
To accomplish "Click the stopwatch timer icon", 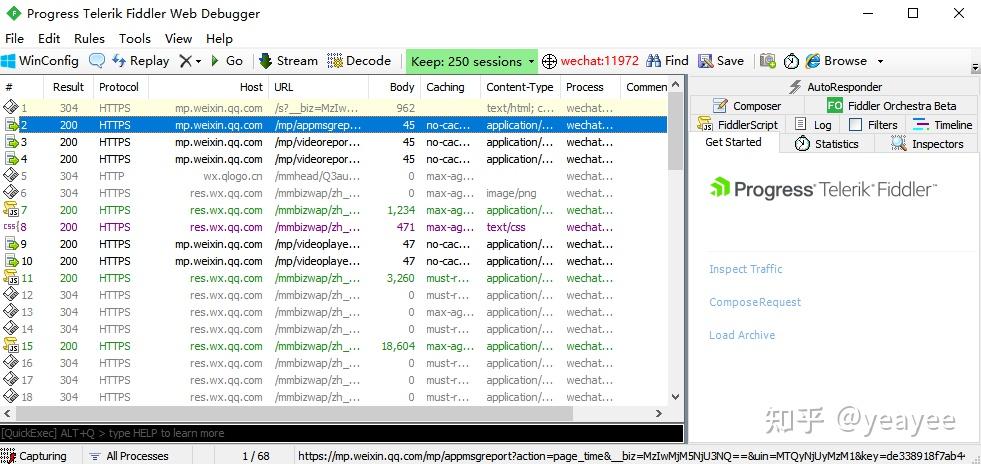I will 791,61.
